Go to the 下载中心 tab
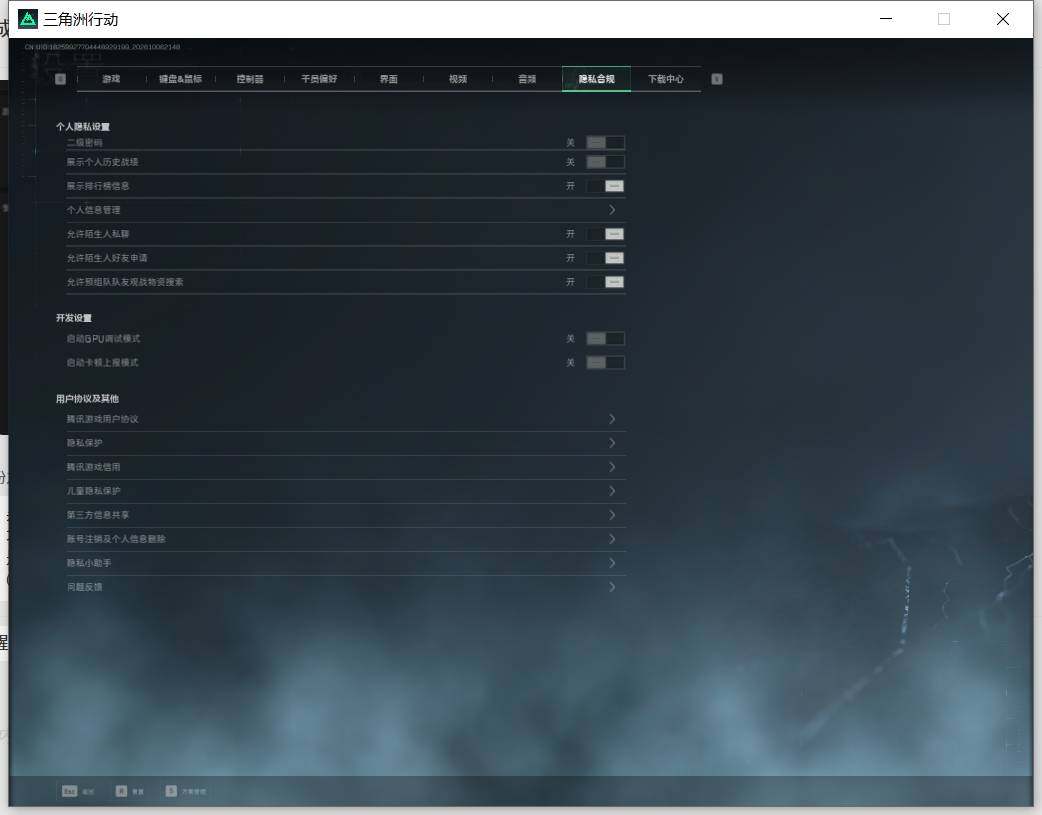The height and width of the screenshot is (815, 1042). 666,79
